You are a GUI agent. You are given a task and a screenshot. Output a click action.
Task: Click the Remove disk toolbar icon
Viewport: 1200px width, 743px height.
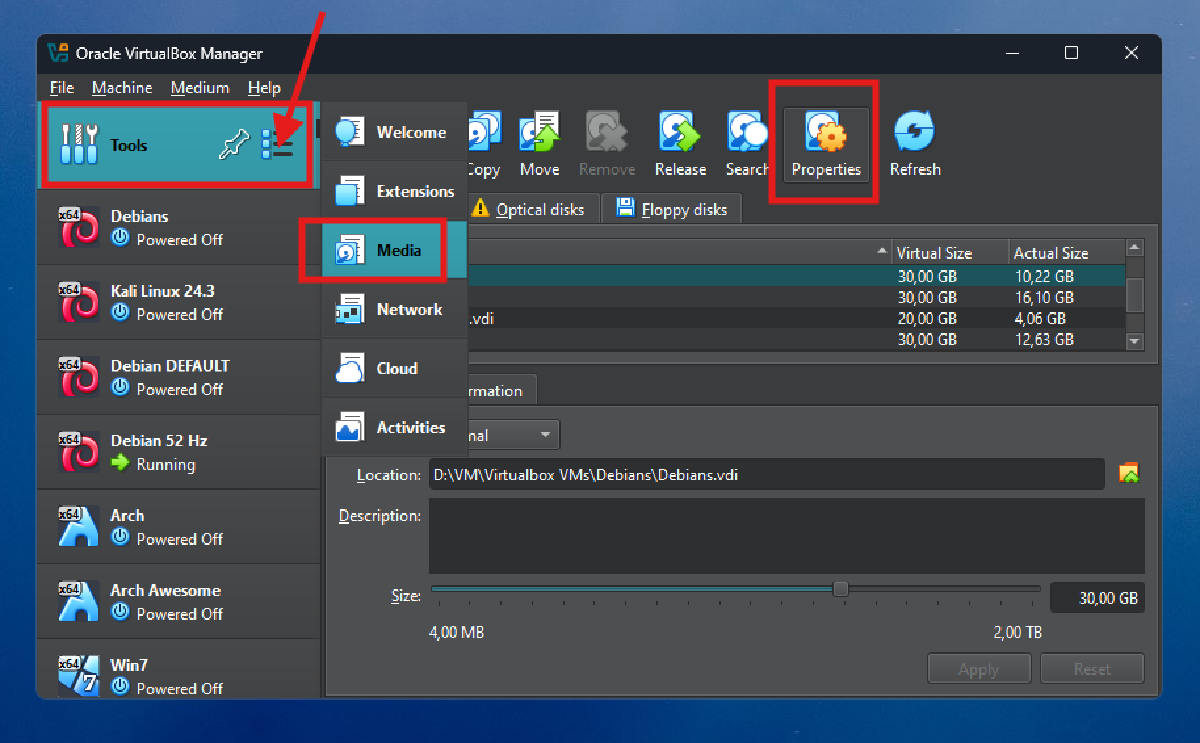pos(607,145)
